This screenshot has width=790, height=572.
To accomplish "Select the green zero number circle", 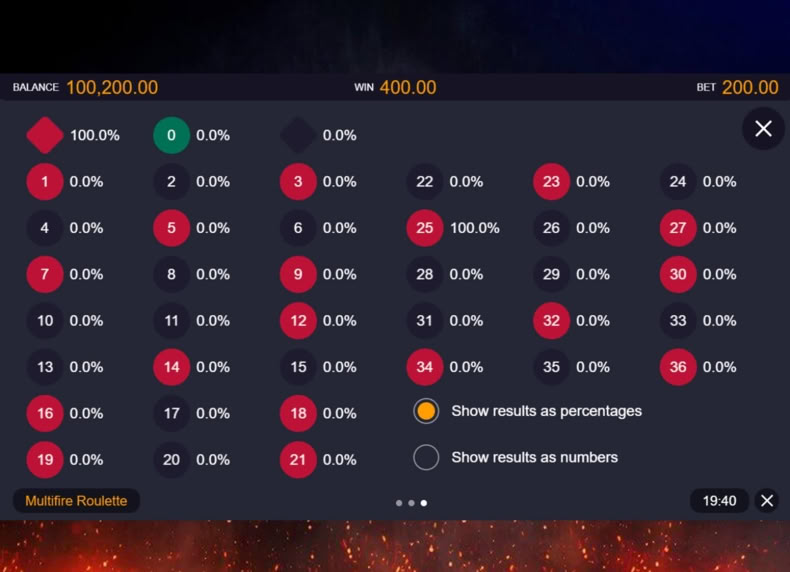I will [171, 135].
